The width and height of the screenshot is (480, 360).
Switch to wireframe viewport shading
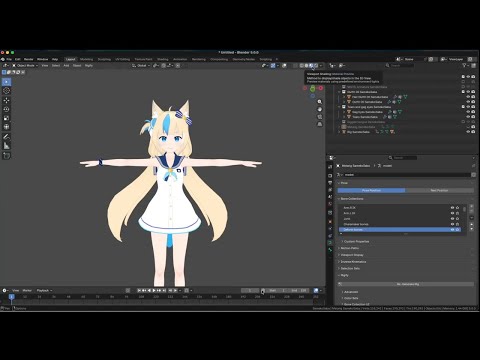(x=302, y=66)
